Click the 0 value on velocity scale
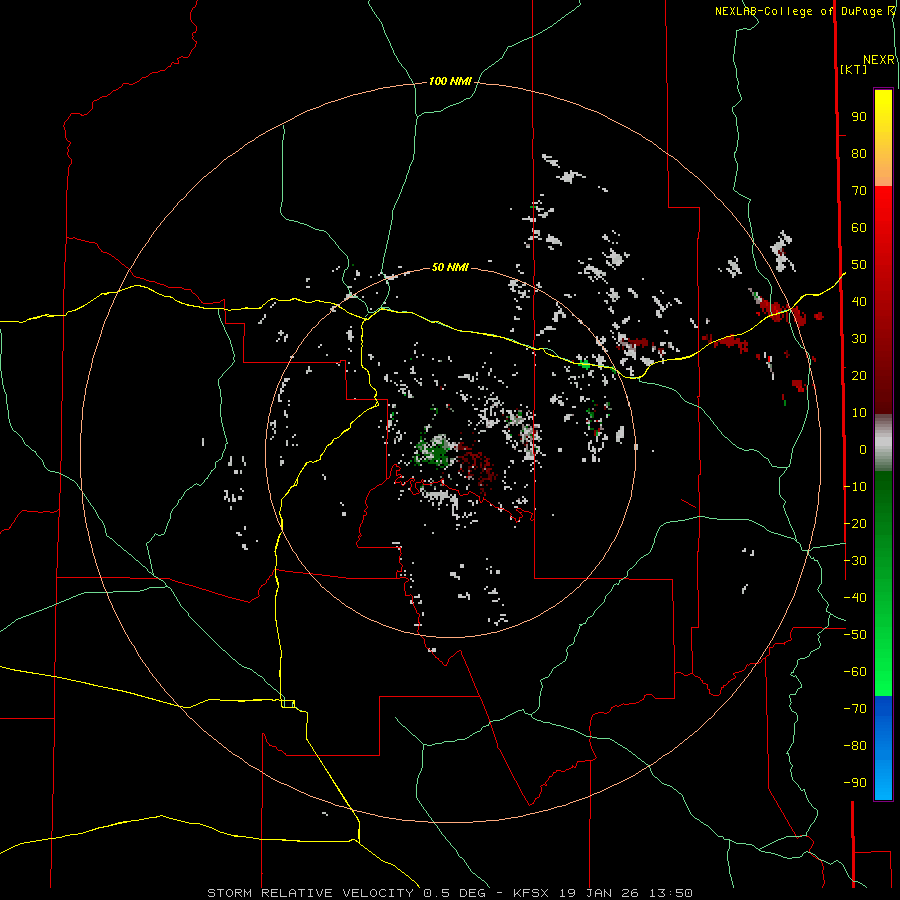The width and height of the screenshot is (900, 900). (863, 449)
